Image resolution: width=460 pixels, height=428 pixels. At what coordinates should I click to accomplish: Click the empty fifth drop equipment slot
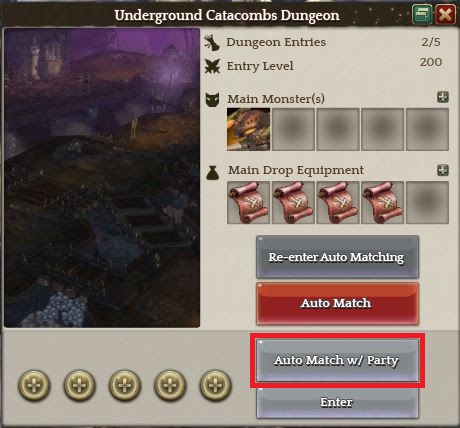pos(427,202)
